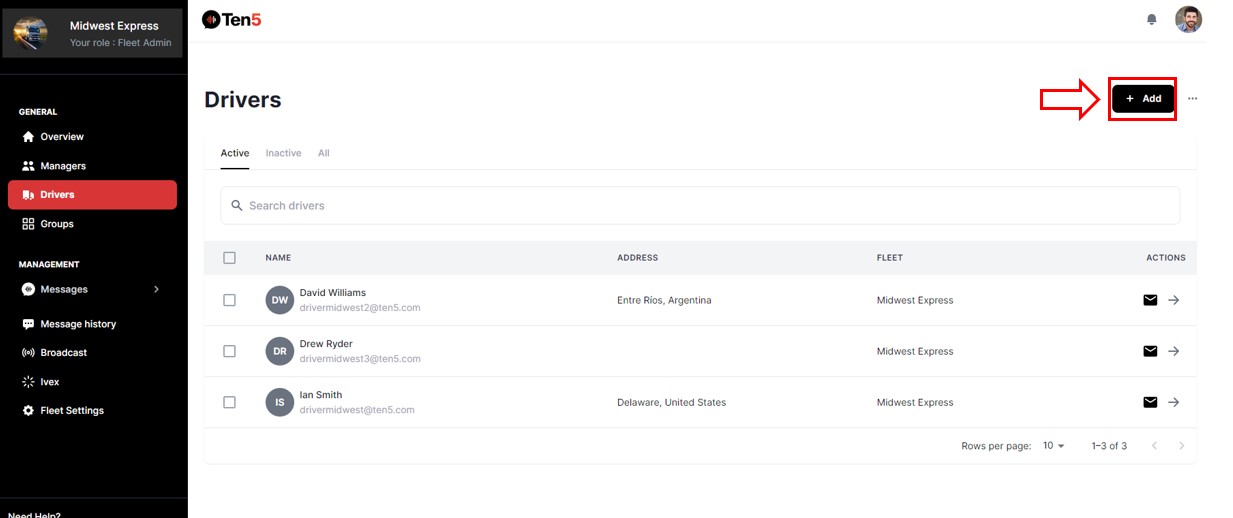The height and width of the screenshot is (518, 1233).
Task: Click the Ten5 logo
Action: pyautogui.click(x=231, y=19)
